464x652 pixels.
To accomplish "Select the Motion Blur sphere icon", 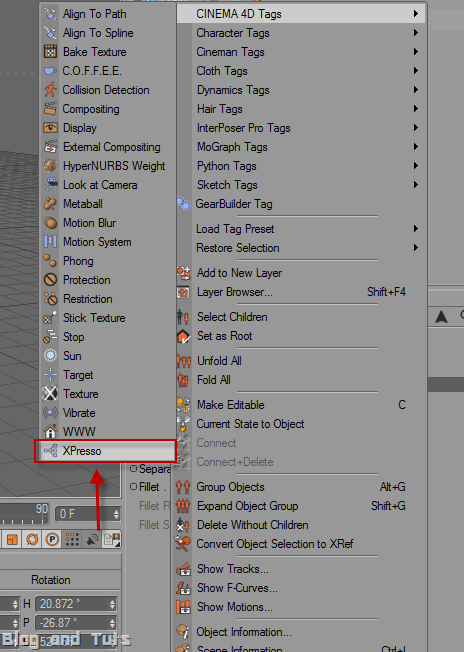I will point(50,223).
